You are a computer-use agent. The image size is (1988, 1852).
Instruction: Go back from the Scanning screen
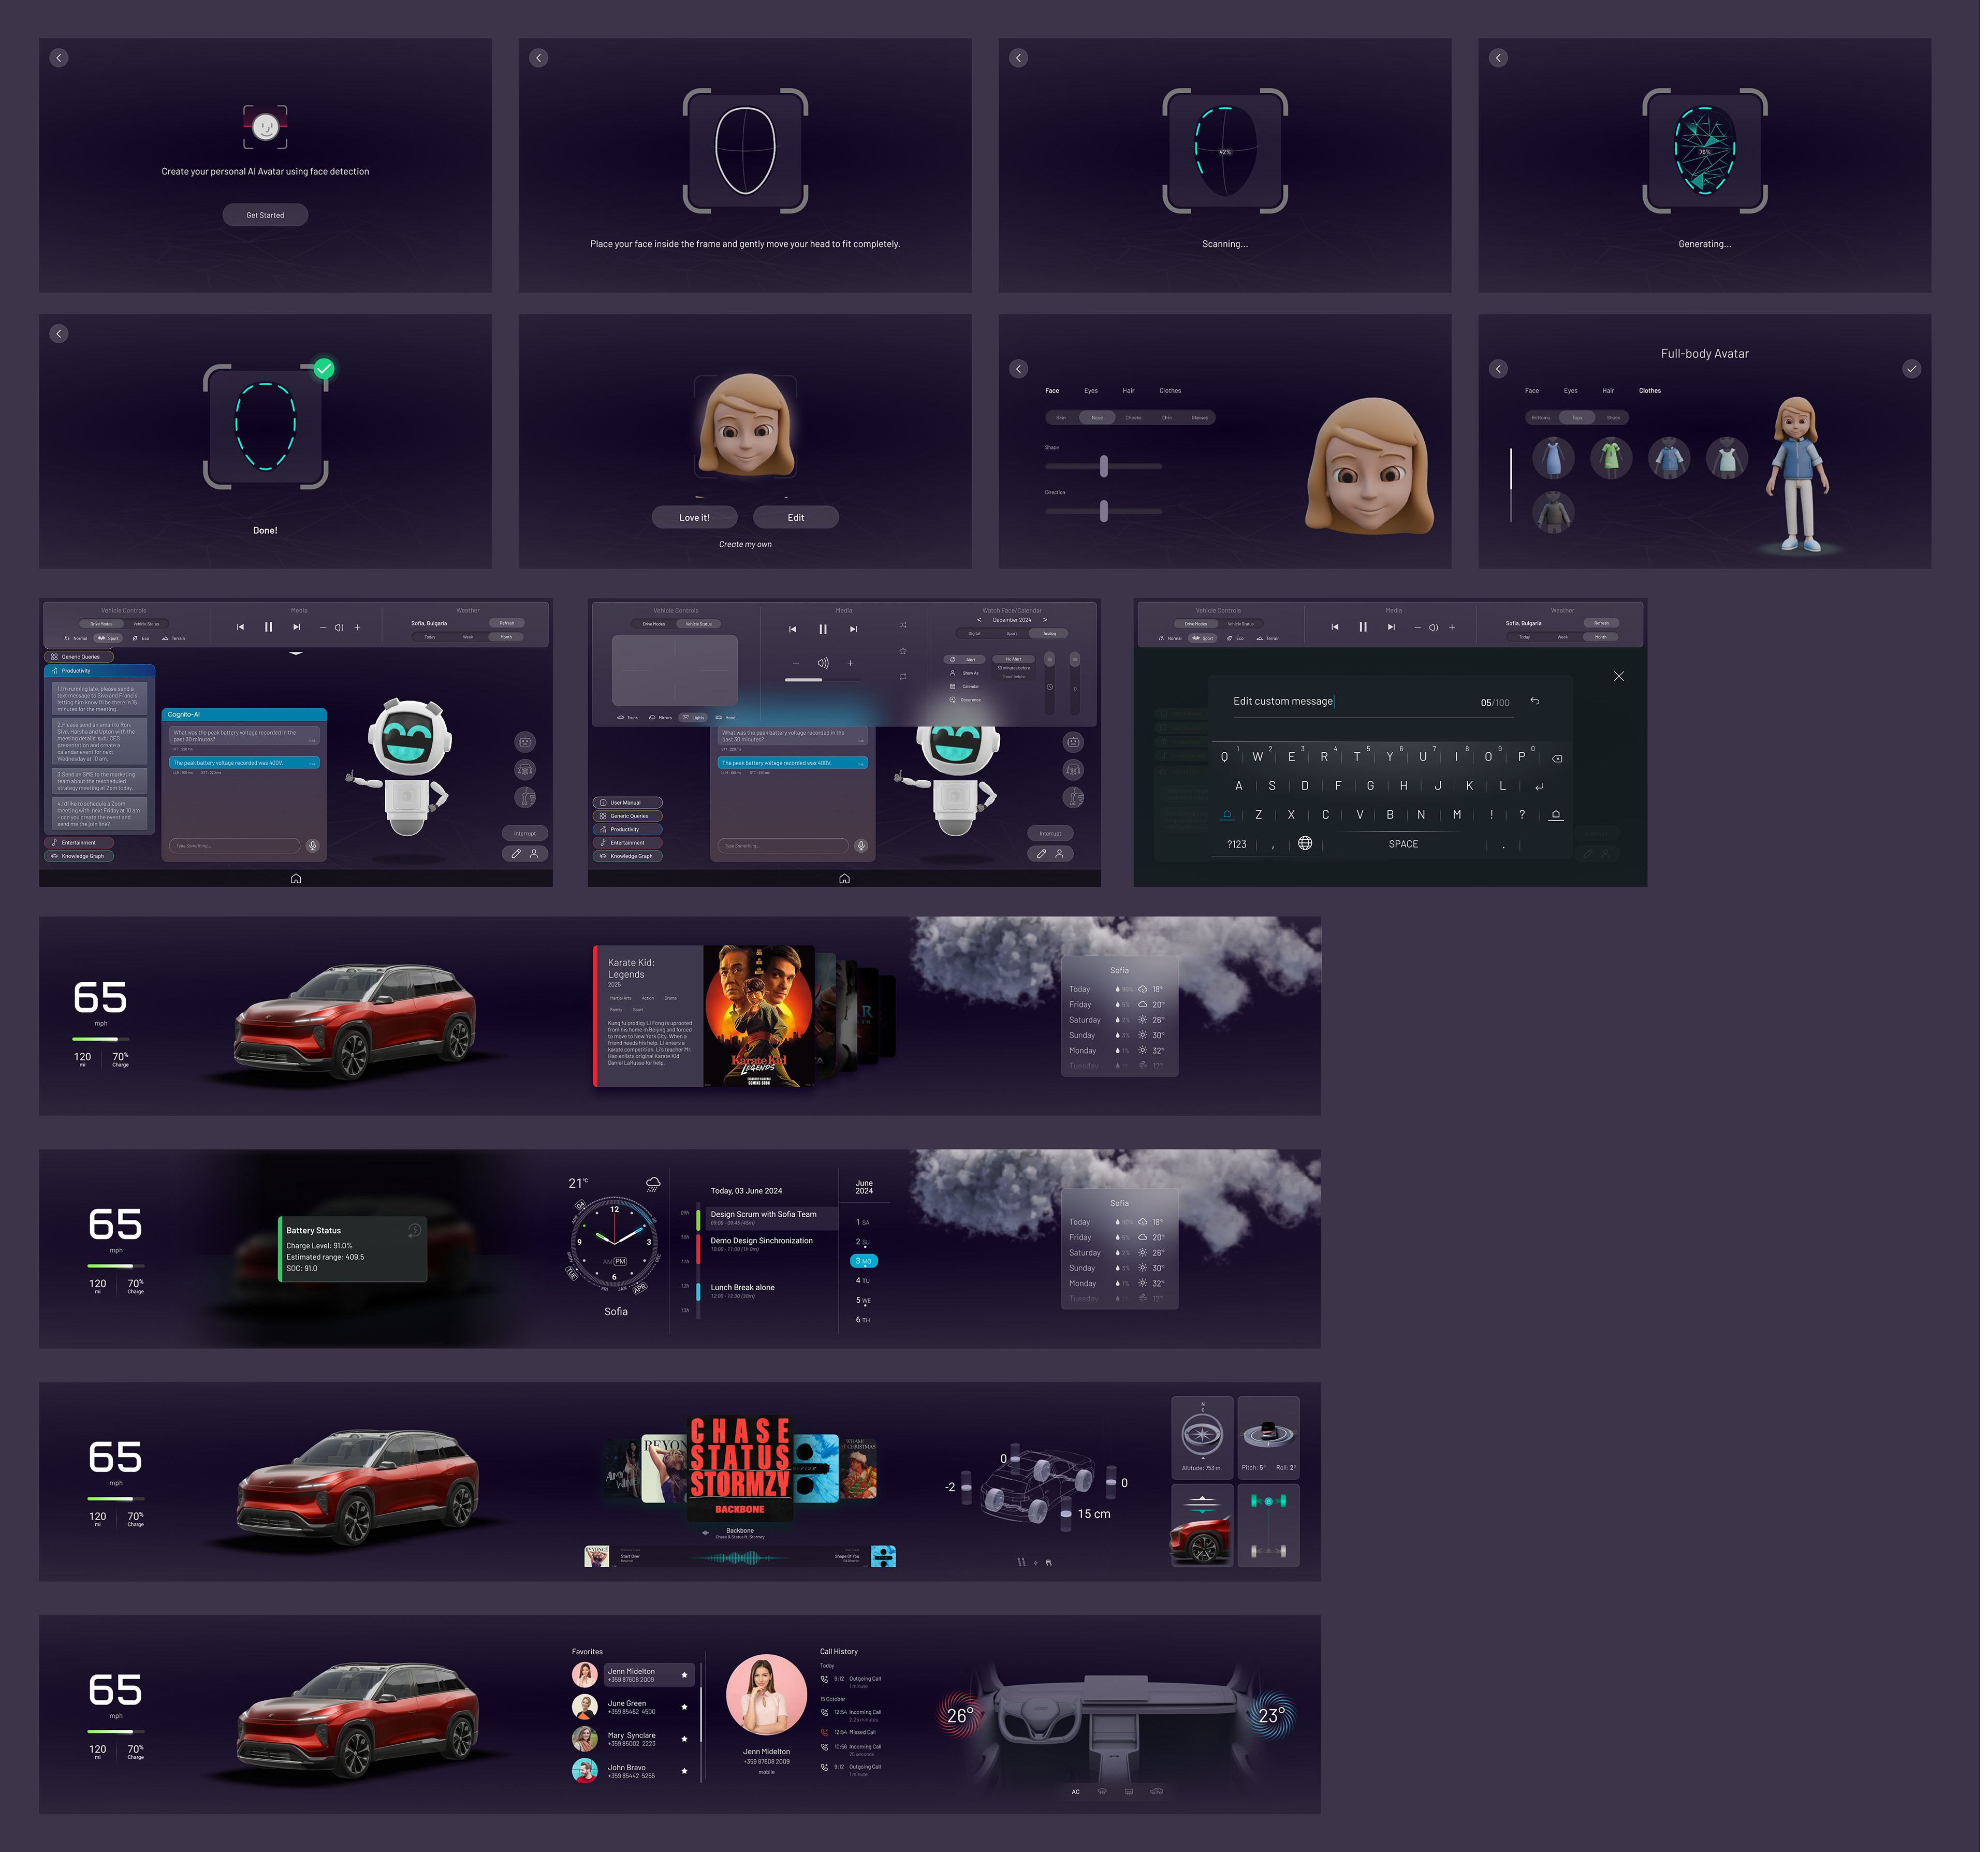point(1018,58)
